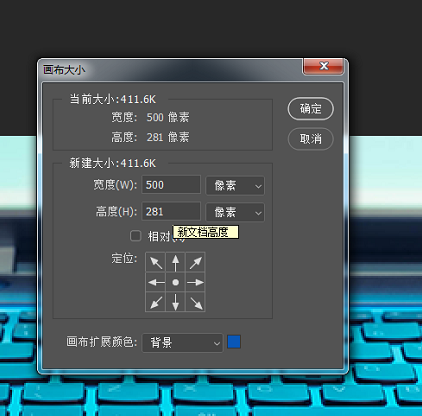Set anchor to bottom-left arrow
422x416 pixels.
156,302
